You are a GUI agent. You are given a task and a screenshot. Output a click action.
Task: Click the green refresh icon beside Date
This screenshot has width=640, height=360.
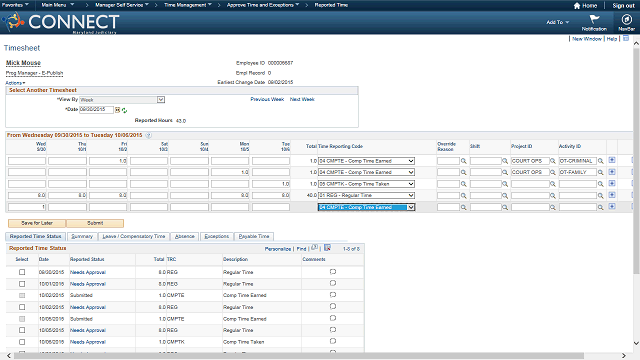[124, 110]
